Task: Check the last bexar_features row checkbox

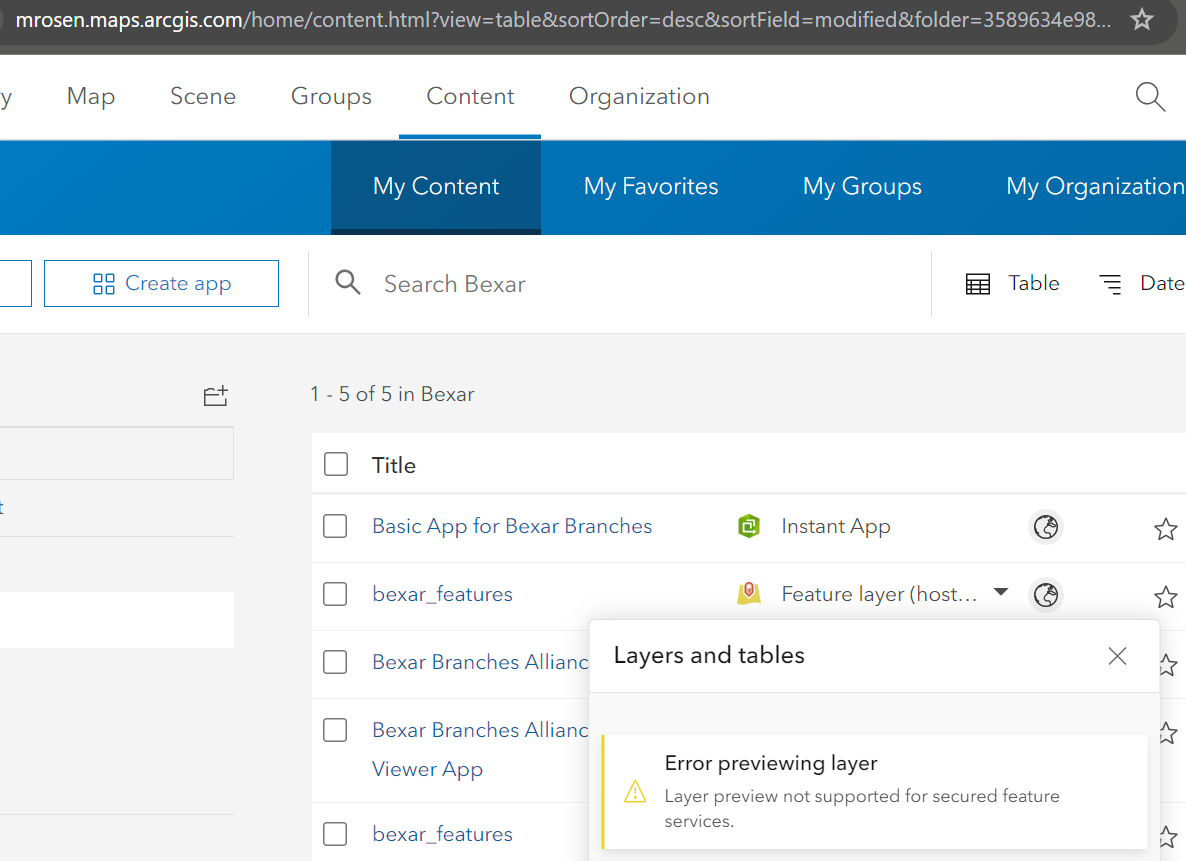Action: pos(335,834)
